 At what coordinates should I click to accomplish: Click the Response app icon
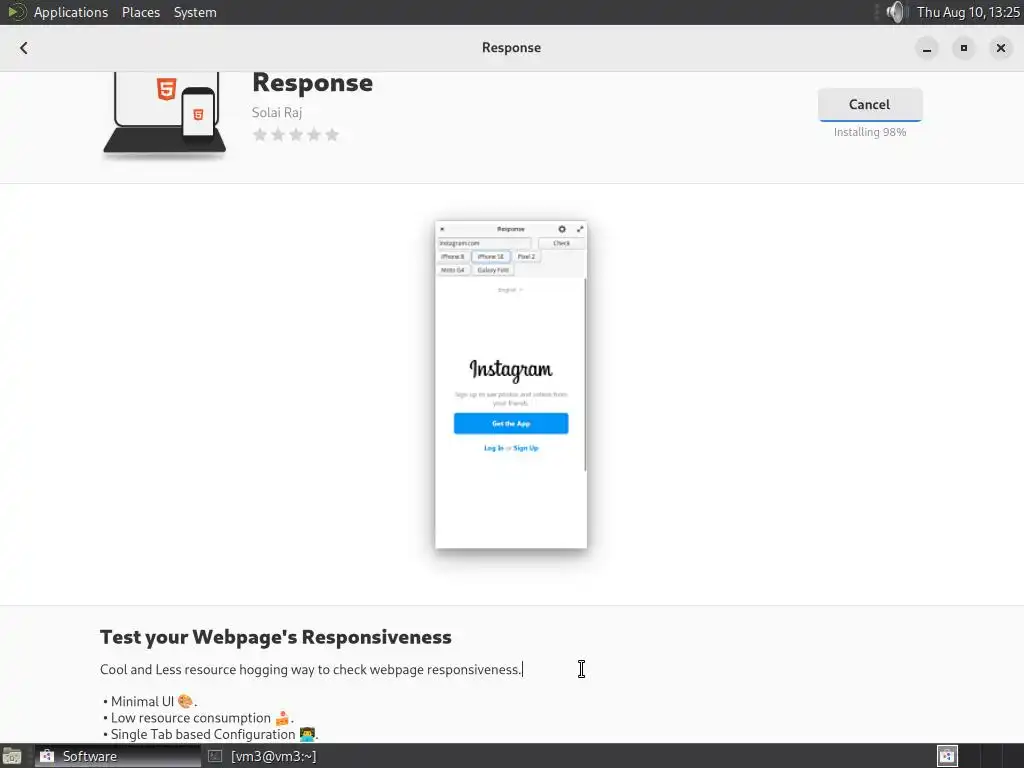pos(165,114)
